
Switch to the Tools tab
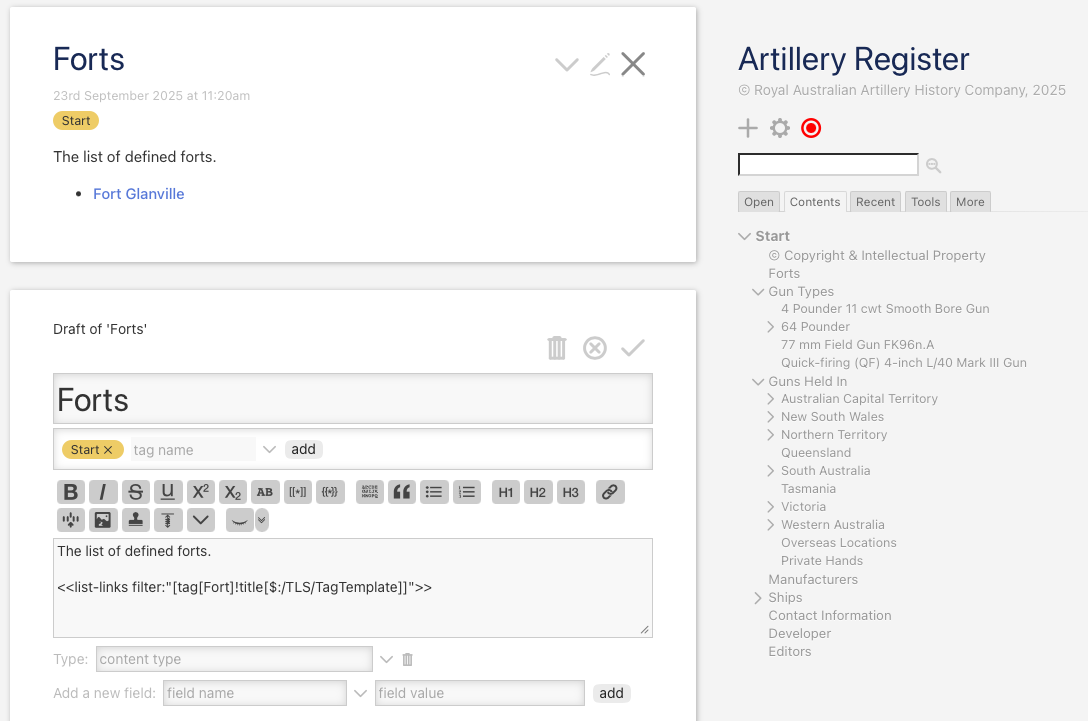click(925, 202)
